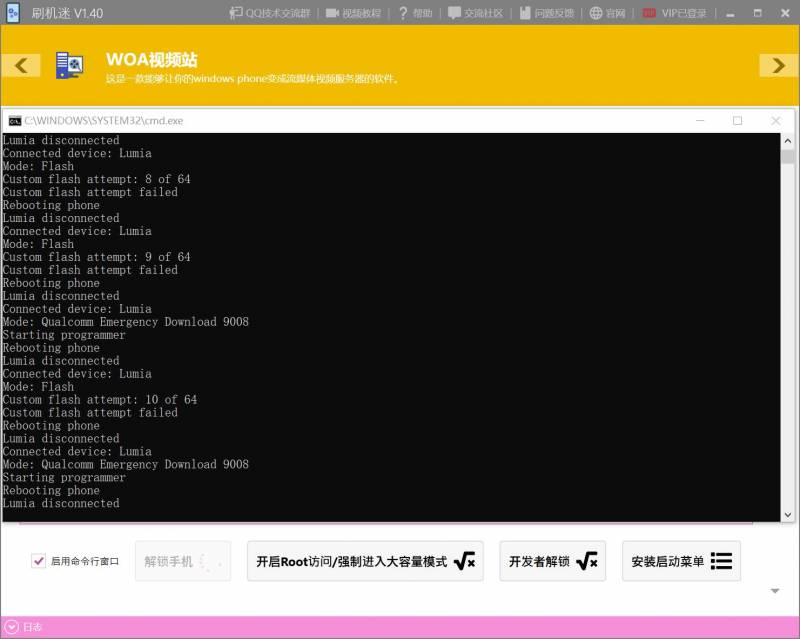The width and height of the screenshot is (800, 639).
Task: Click the VIP已登录 status
Action: coord(674,13)
